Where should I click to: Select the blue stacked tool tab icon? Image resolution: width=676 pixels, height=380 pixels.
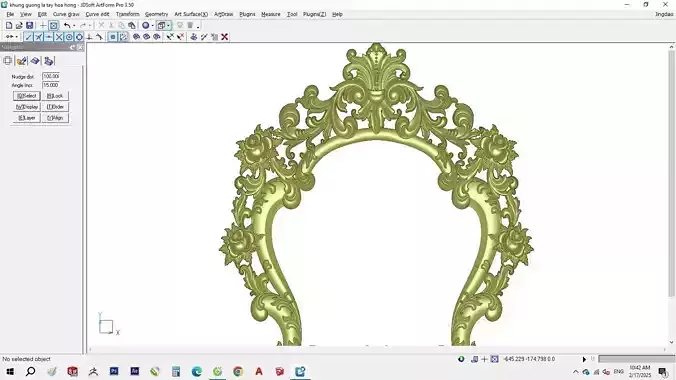pyautogui.click(x=49, y=61)
